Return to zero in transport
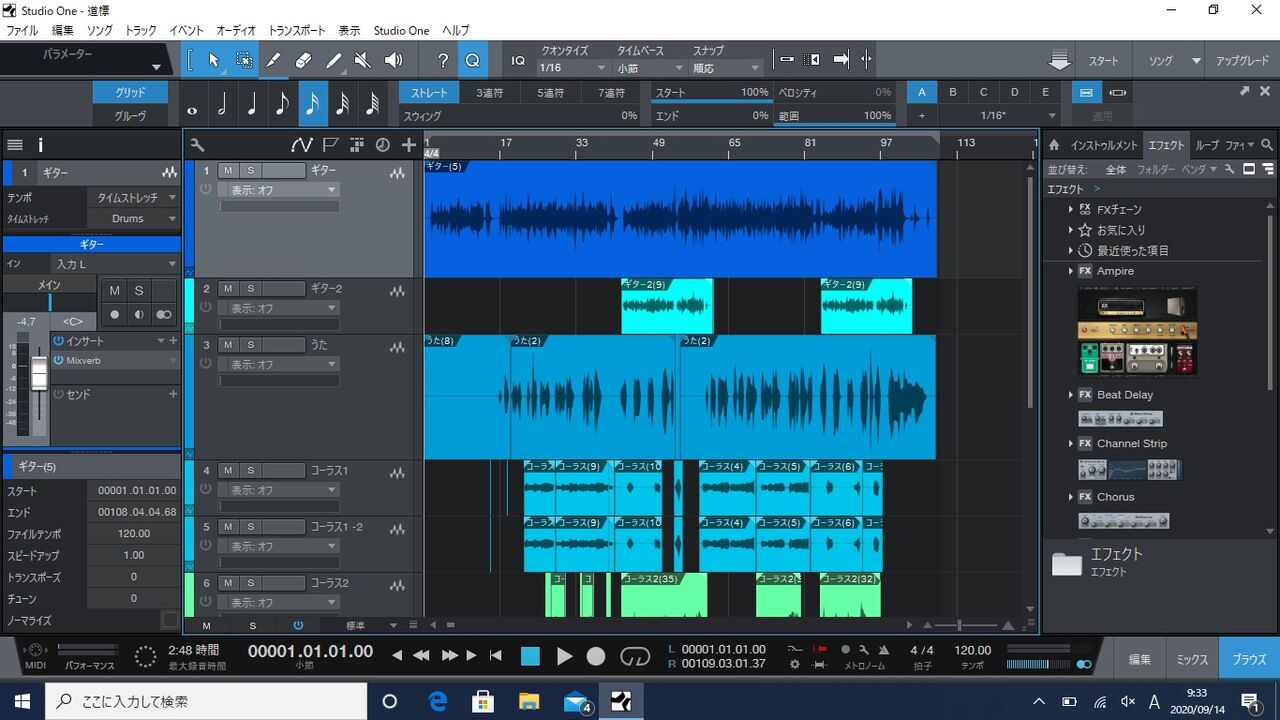1280x720 pixels. (496, 656)
